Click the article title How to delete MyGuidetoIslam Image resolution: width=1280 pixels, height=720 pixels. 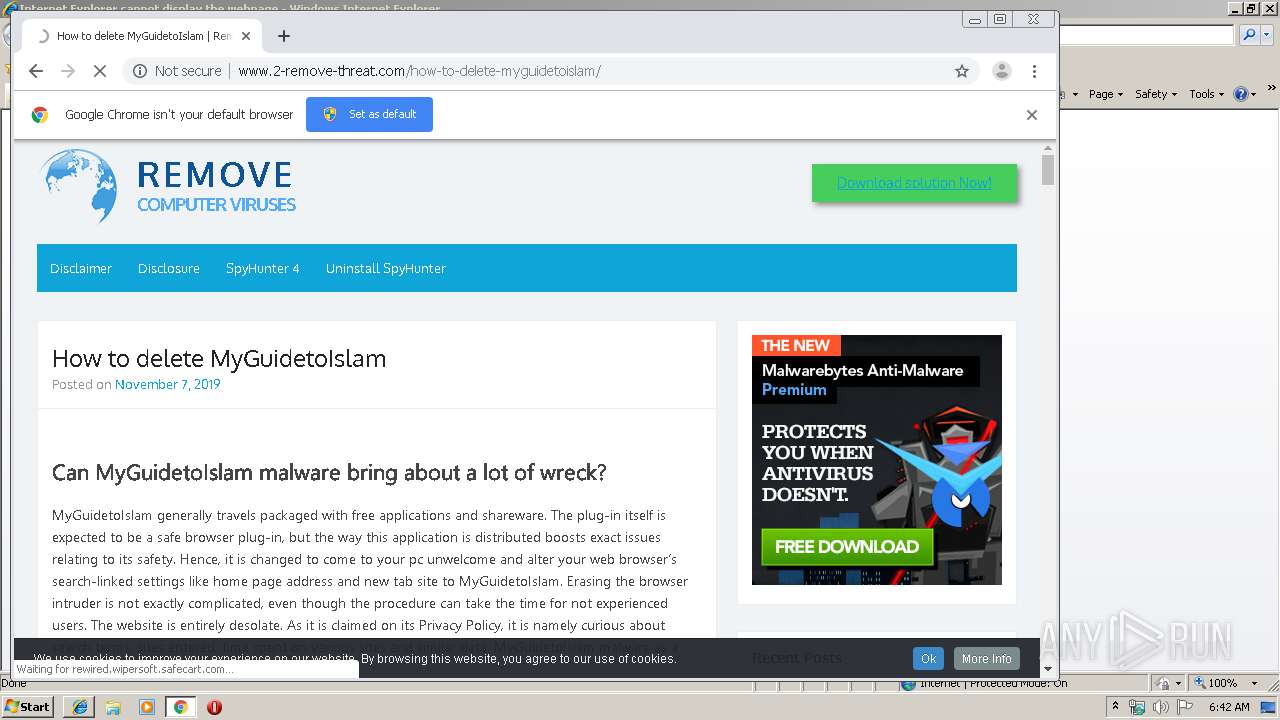click(219, 358)
